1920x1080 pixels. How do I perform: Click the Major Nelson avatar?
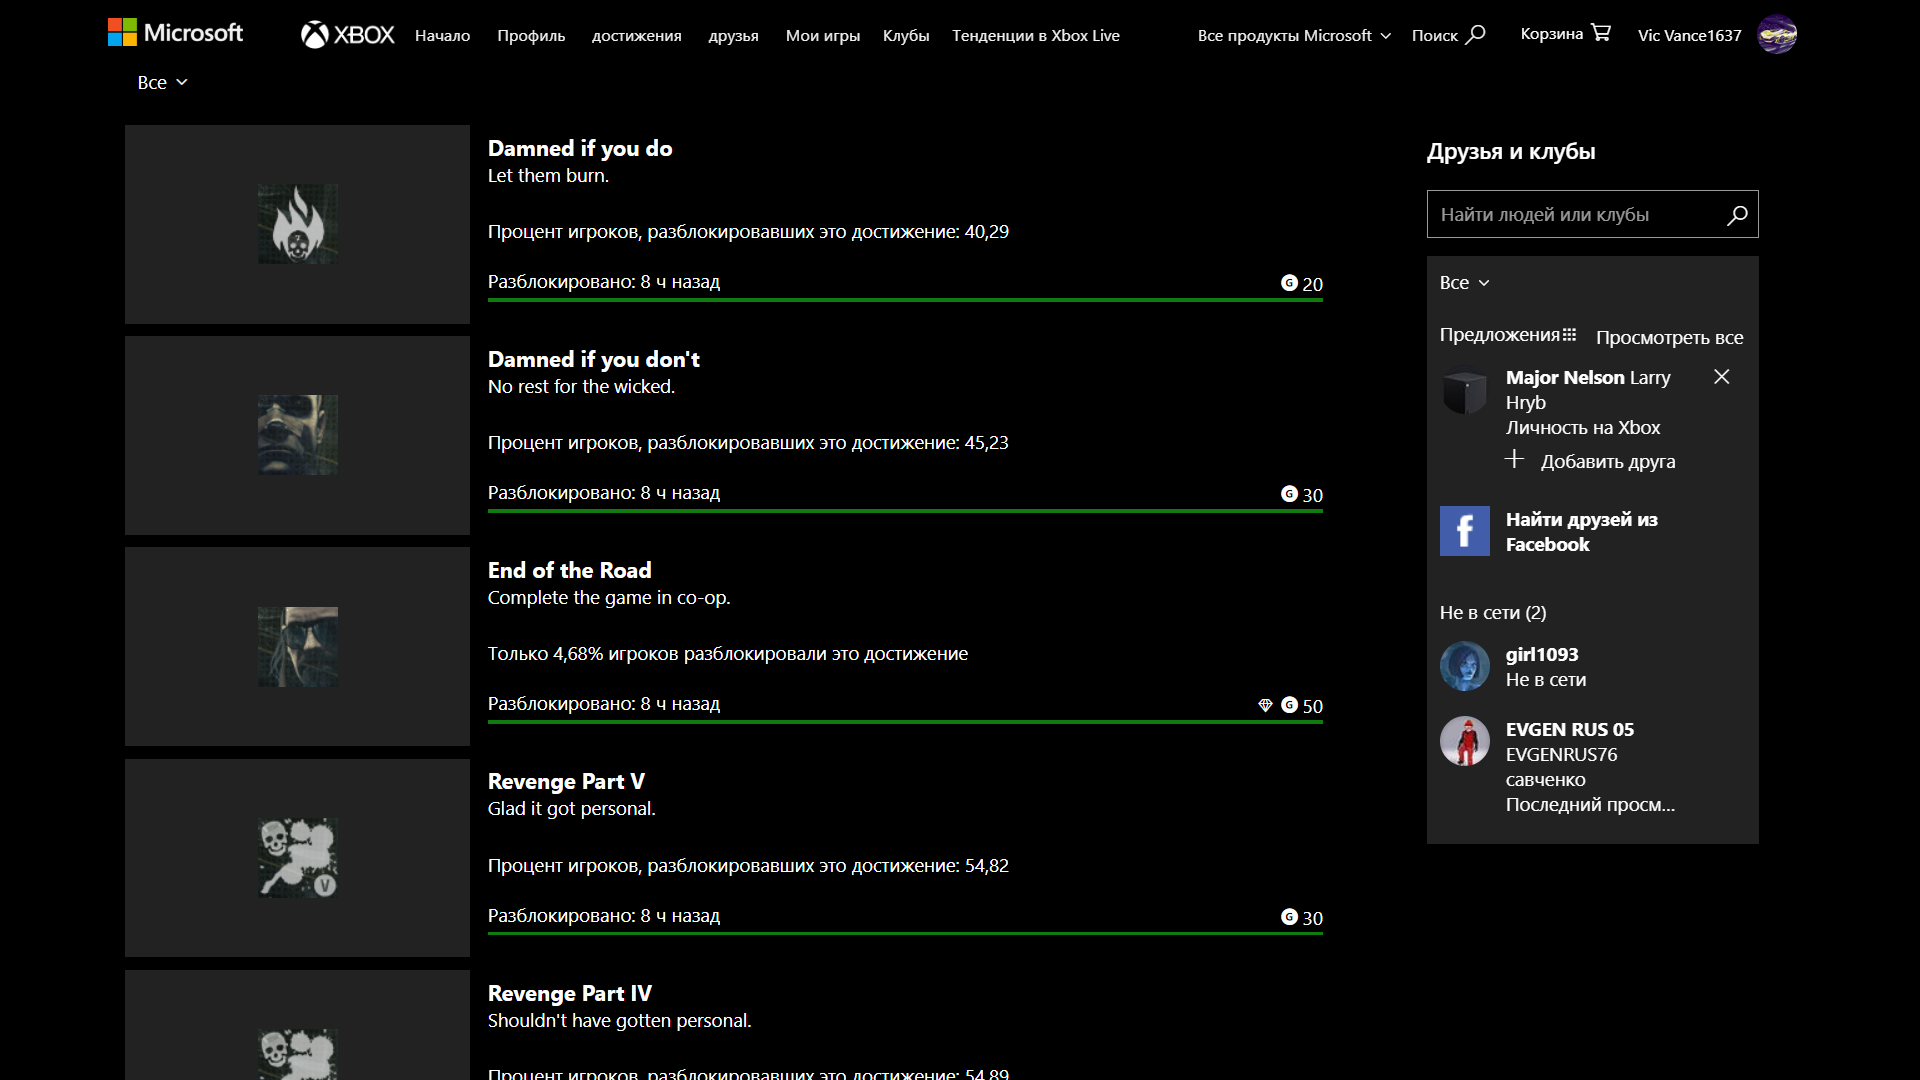click(x=1465, y=393)
